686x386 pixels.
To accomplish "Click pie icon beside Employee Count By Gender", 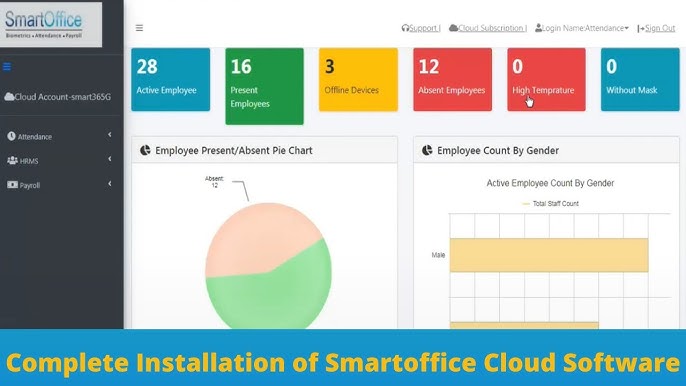I will tap(427, 150).
